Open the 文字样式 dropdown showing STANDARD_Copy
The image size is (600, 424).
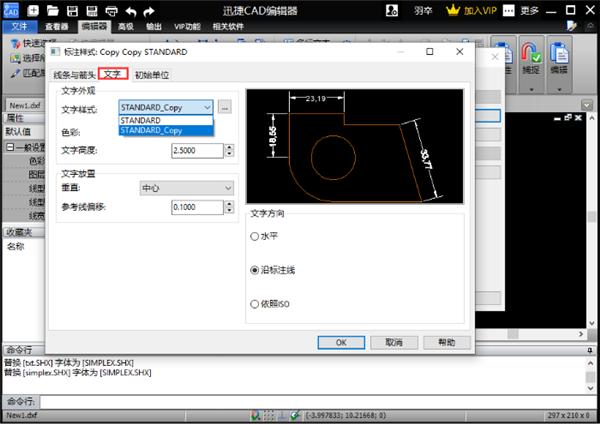pyautogui.click(x=165, y=107)
